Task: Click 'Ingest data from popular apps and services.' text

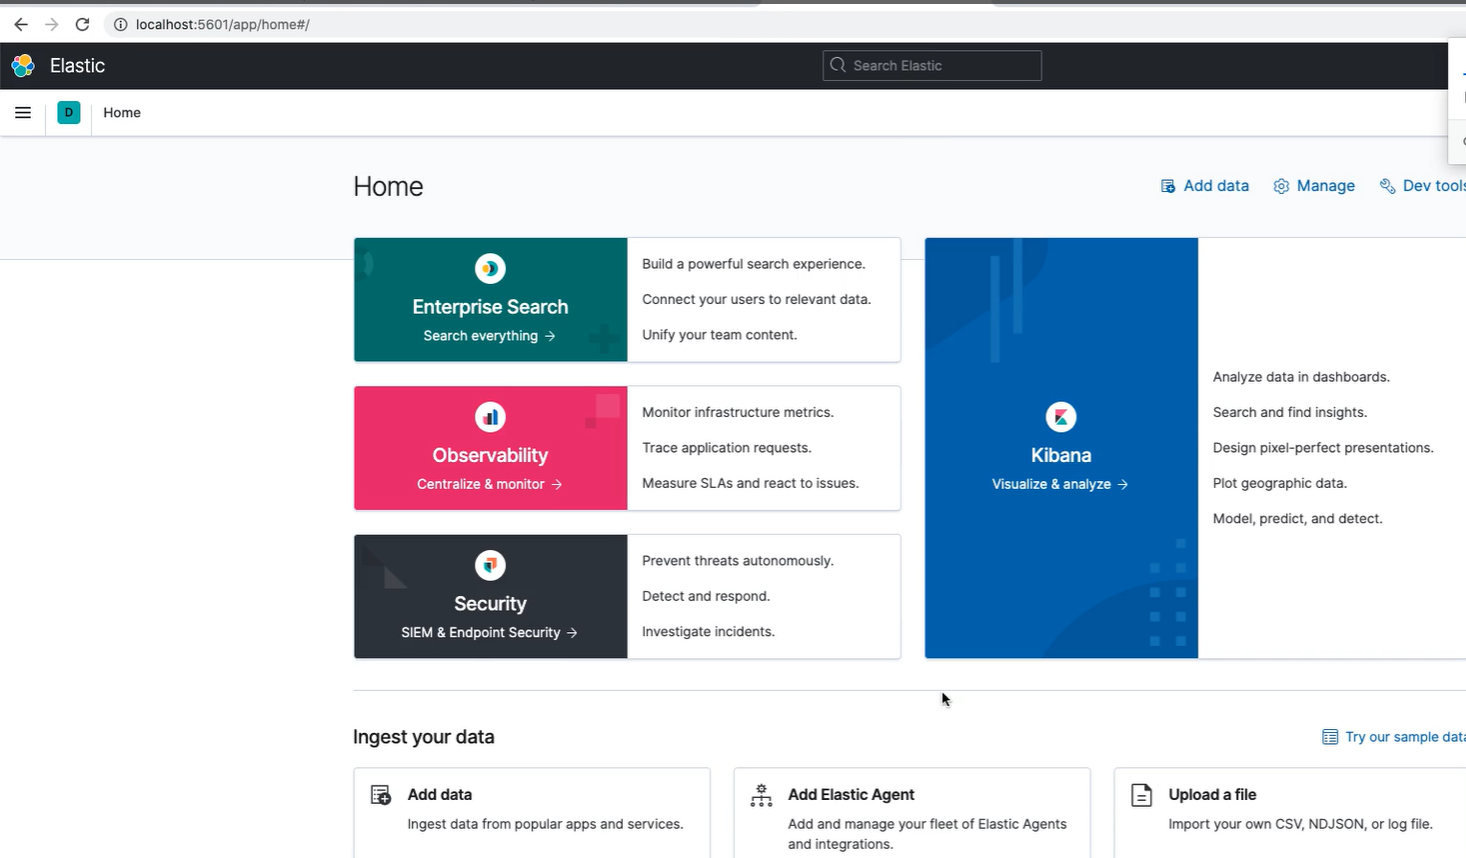Action: (x=545, y=825)
